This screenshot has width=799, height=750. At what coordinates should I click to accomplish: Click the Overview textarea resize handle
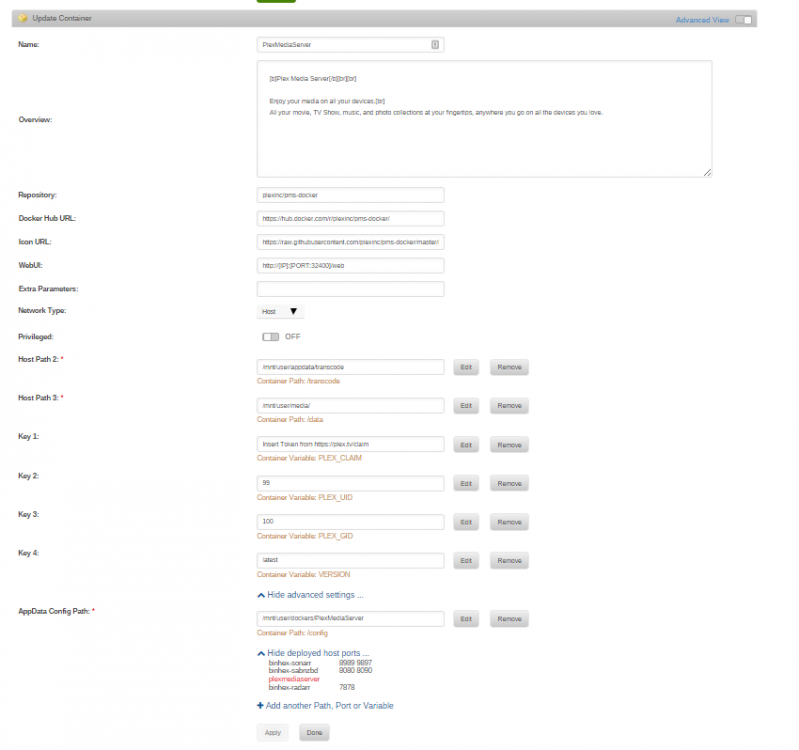707,173
